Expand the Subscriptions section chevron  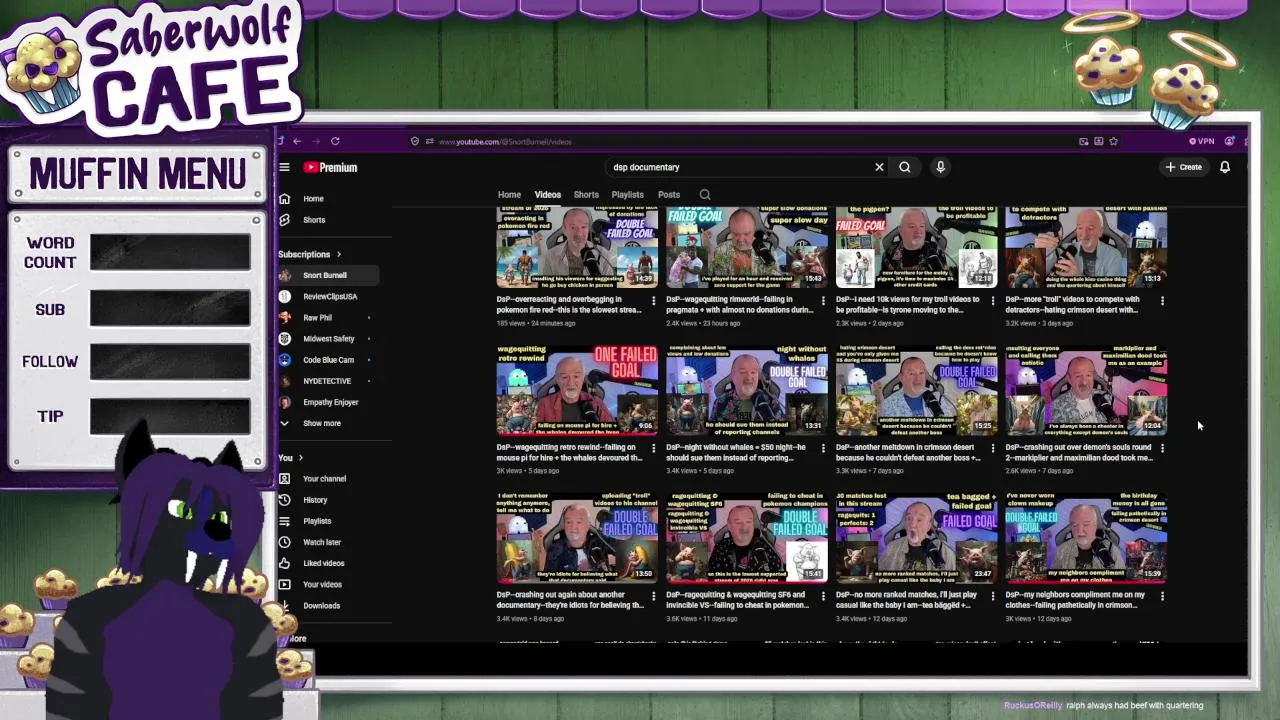[x=338, y=254]
